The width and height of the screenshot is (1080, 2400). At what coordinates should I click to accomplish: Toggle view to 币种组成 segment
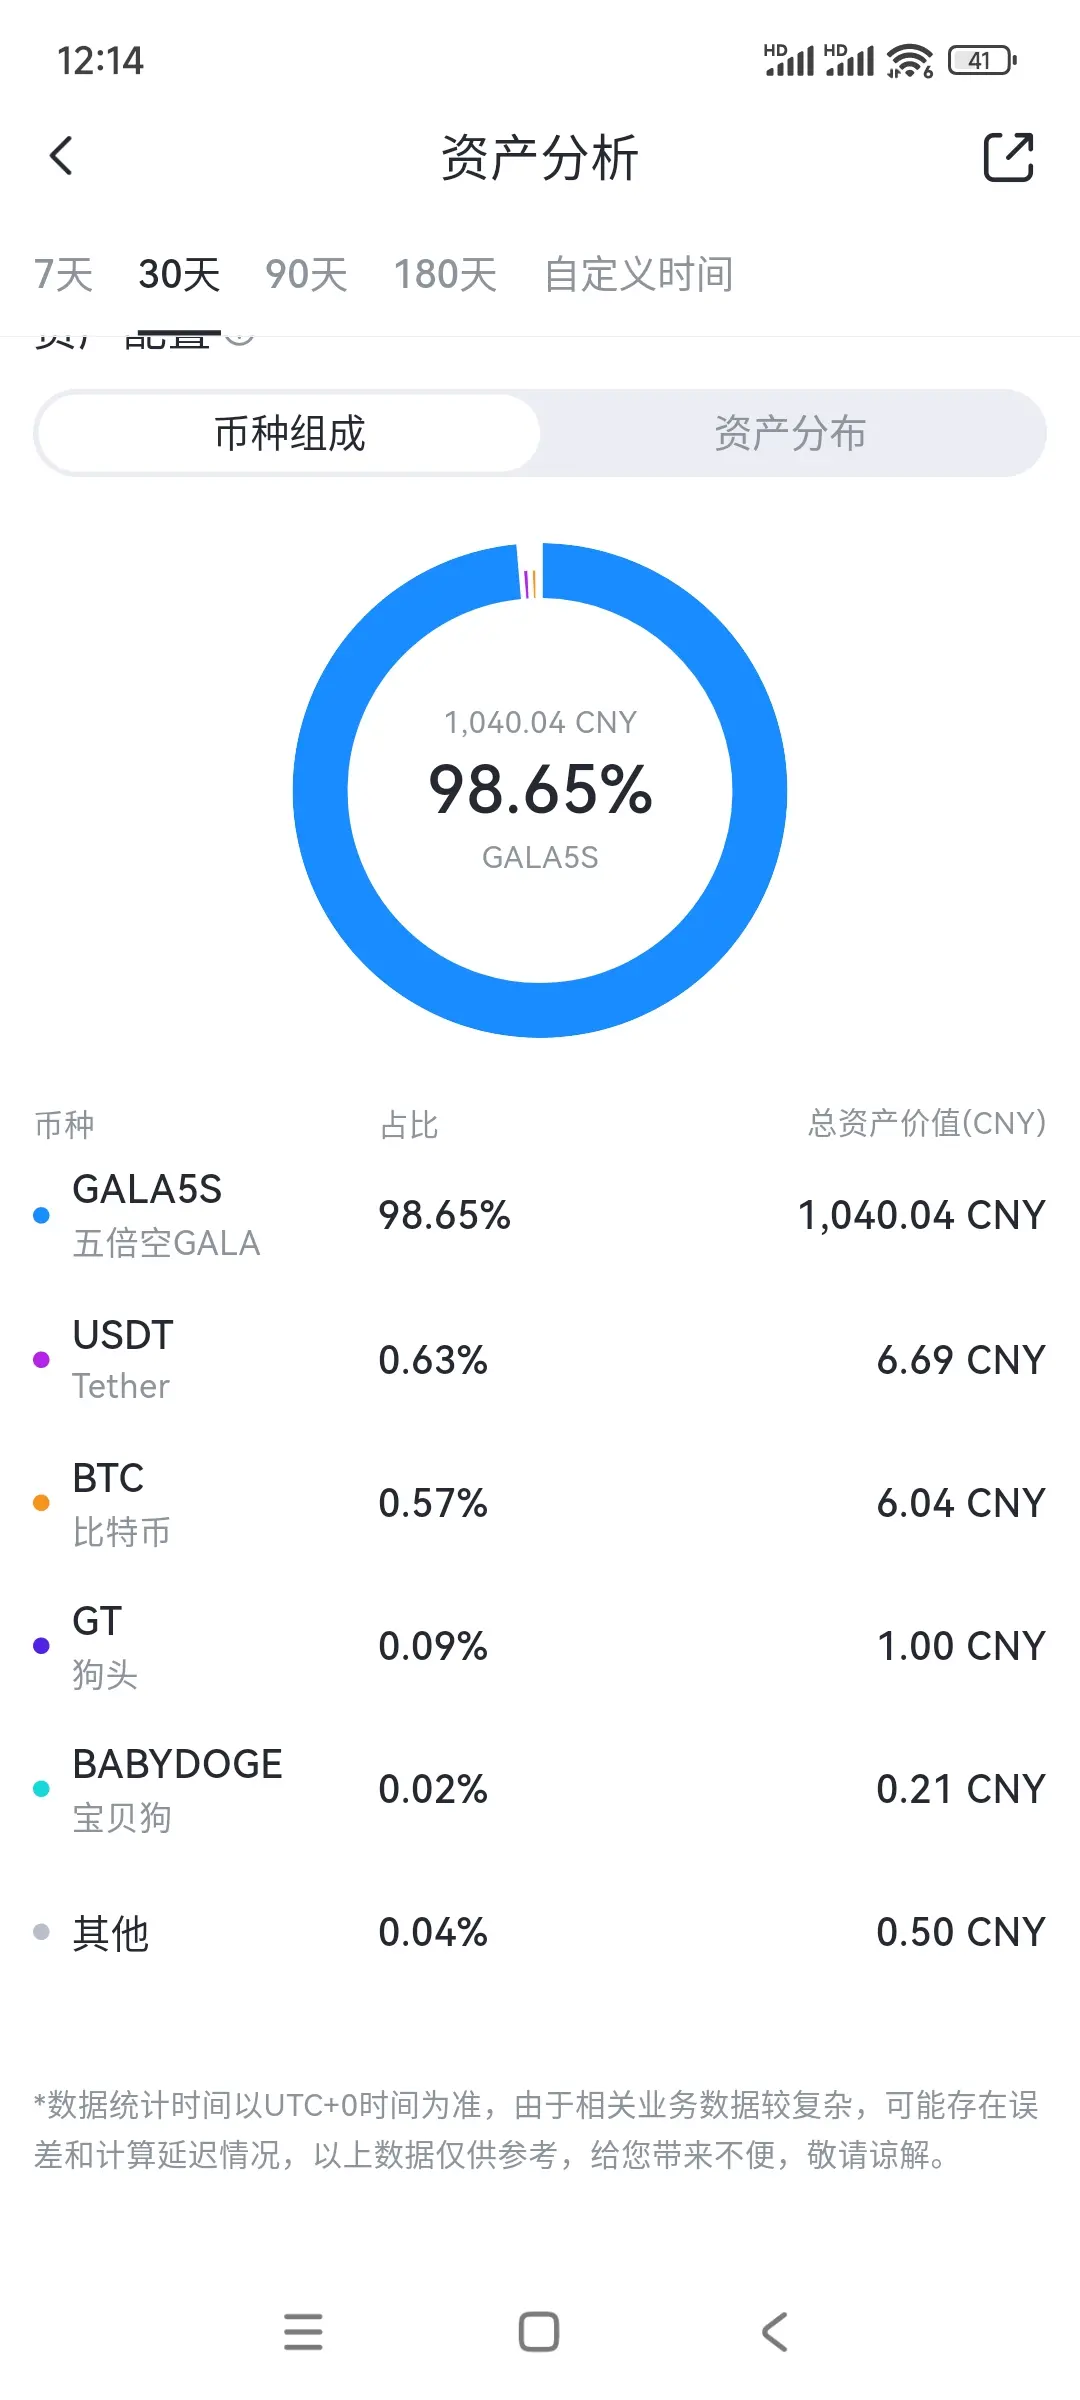coord(290,433)
